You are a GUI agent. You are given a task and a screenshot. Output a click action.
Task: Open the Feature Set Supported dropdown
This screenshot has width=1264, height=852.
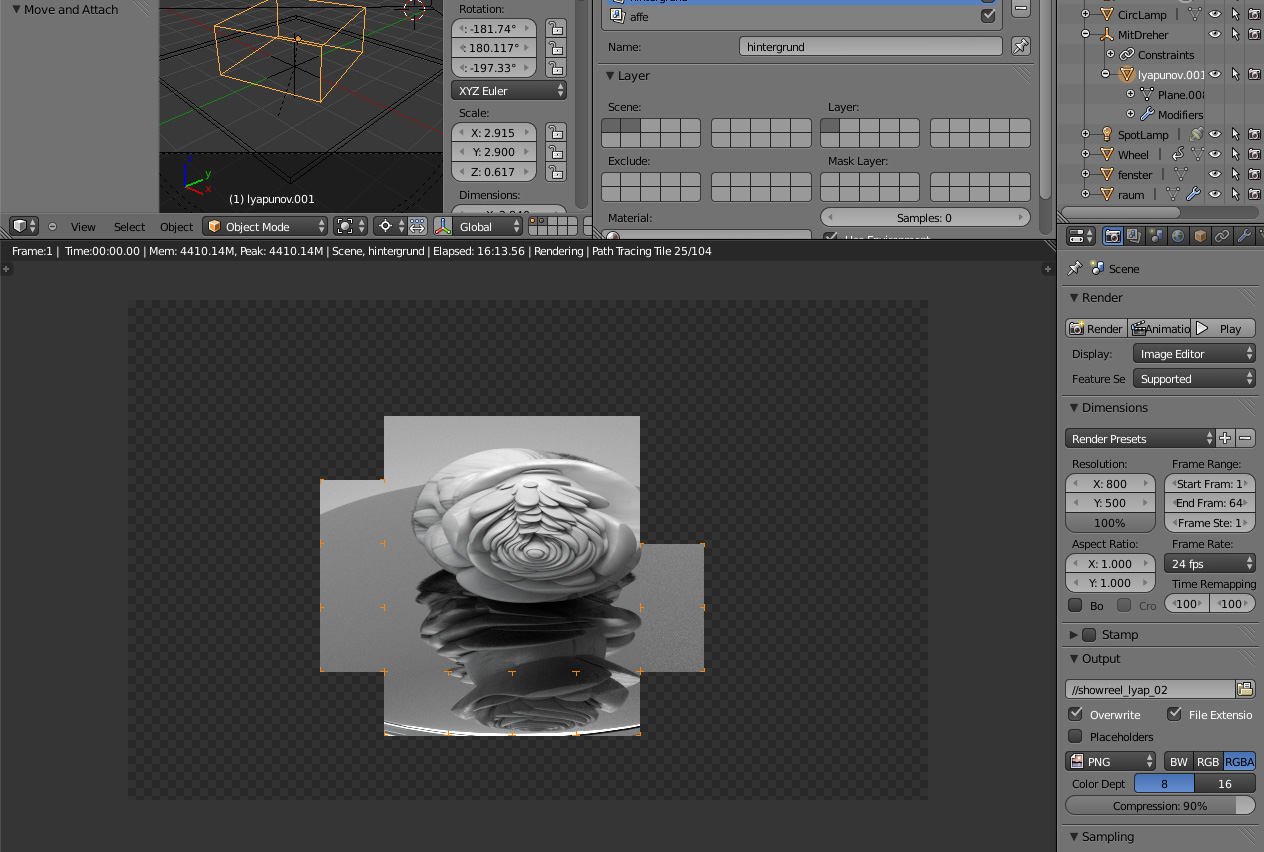pyautogui.click(x=1194, y=379)
